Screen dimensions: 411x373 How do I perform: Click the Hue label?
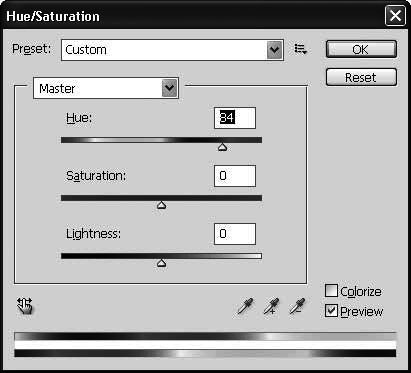coord(79,118)
